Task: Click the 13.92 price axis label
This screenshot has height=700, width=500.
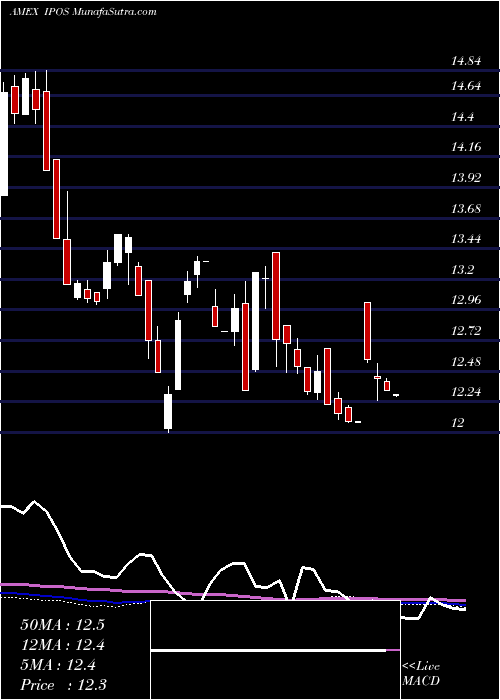Action: click(x=466, y=178)
